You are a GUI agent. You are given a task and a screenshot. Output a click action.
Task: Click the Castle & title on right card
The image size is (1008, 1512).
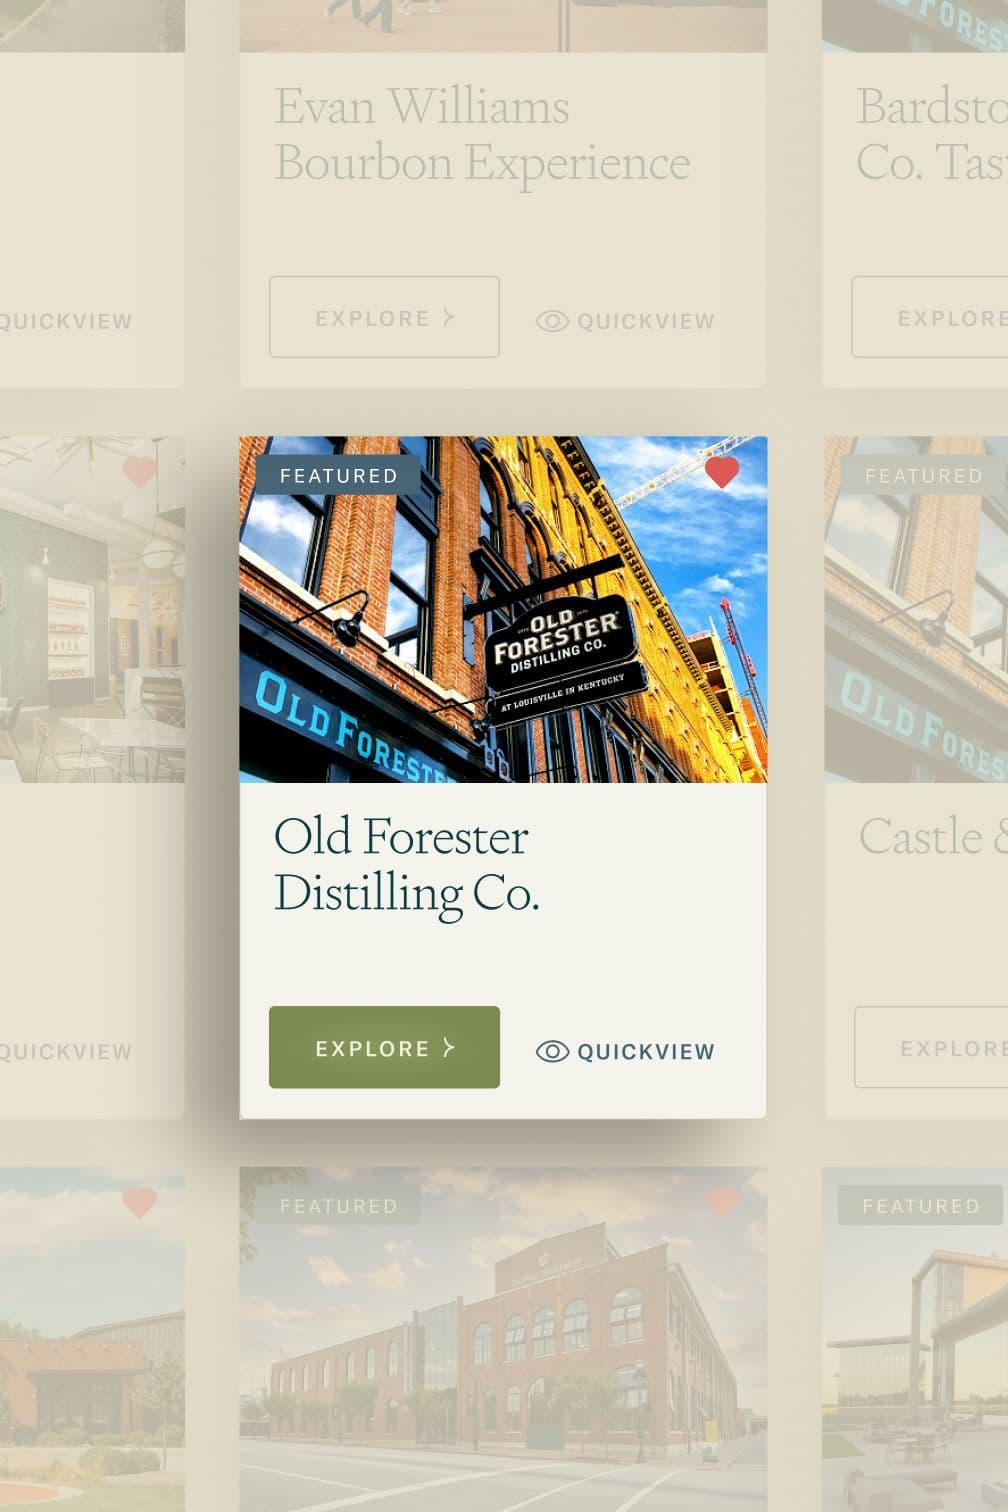pyautogui.click(x=932, y=837)
